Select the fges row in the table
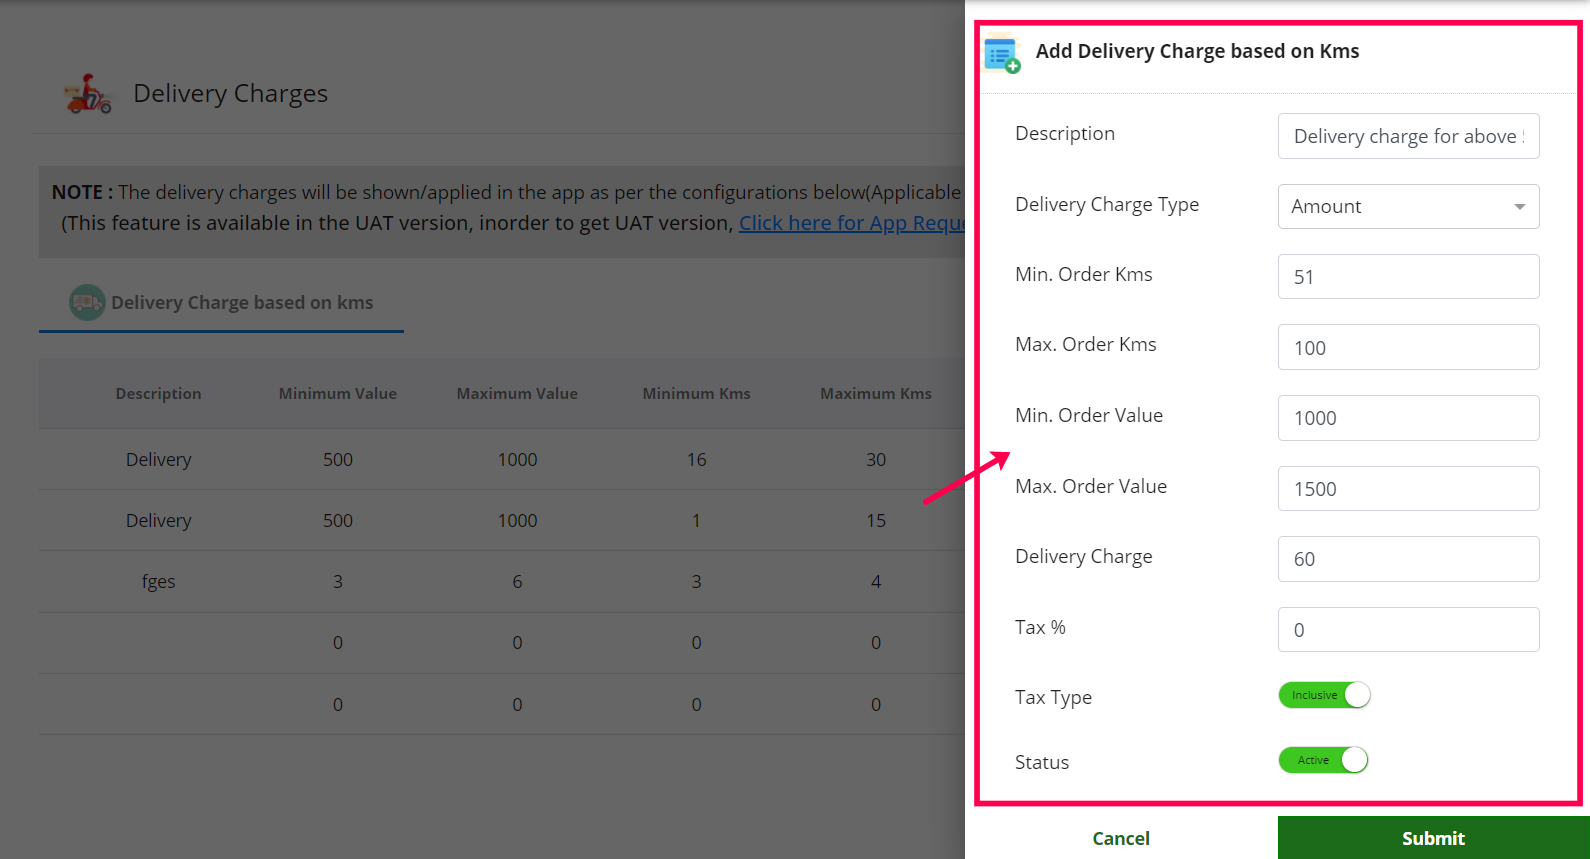Screen dimensions: 1590x859 (x=158, y=581)
